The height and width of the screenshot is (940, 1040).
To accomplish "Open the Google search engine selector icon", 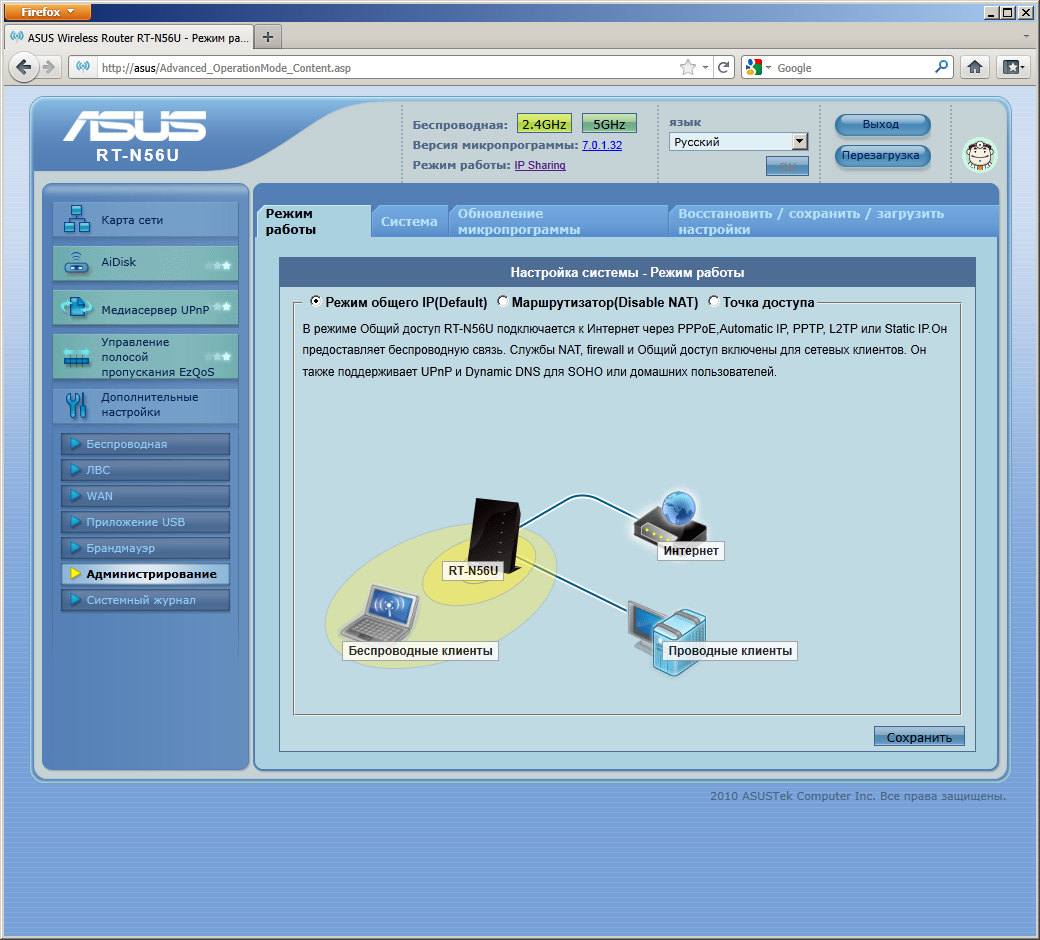I will point(758,67).
